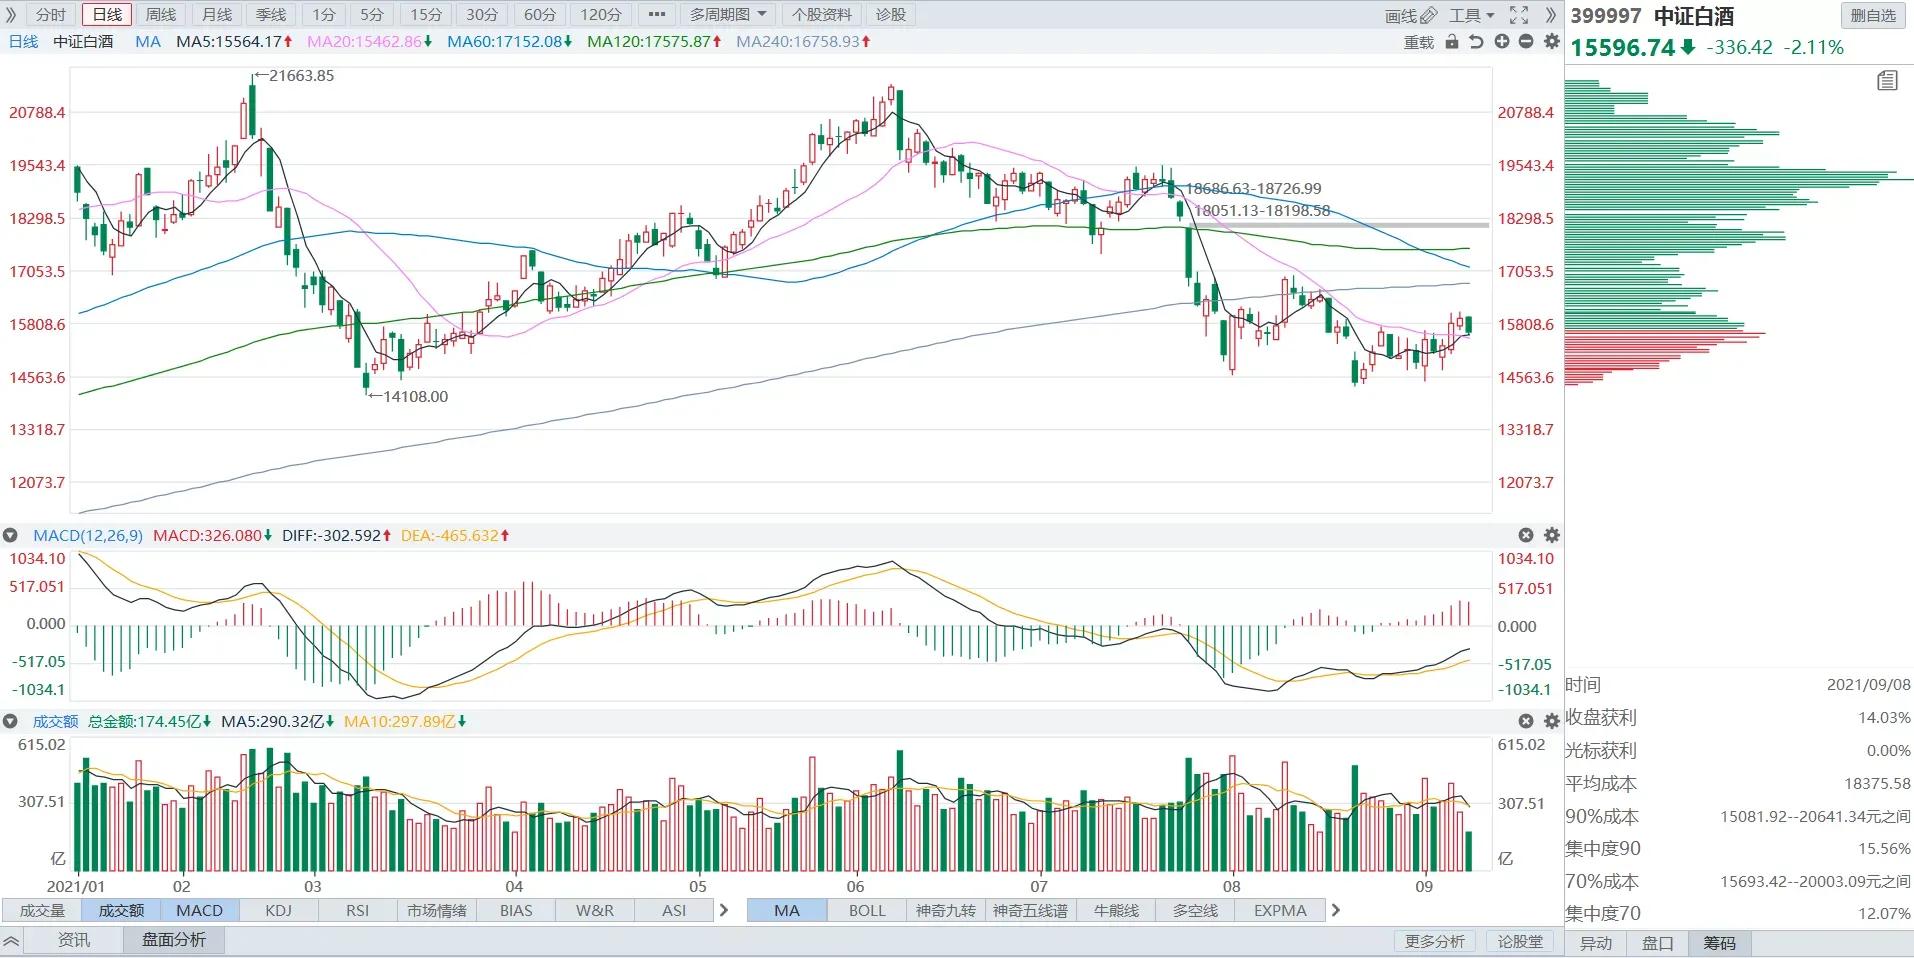Viewport: 1914px width, 958px height.
Task: Select EXPMA main indicator
Action: coord(1280,910)
